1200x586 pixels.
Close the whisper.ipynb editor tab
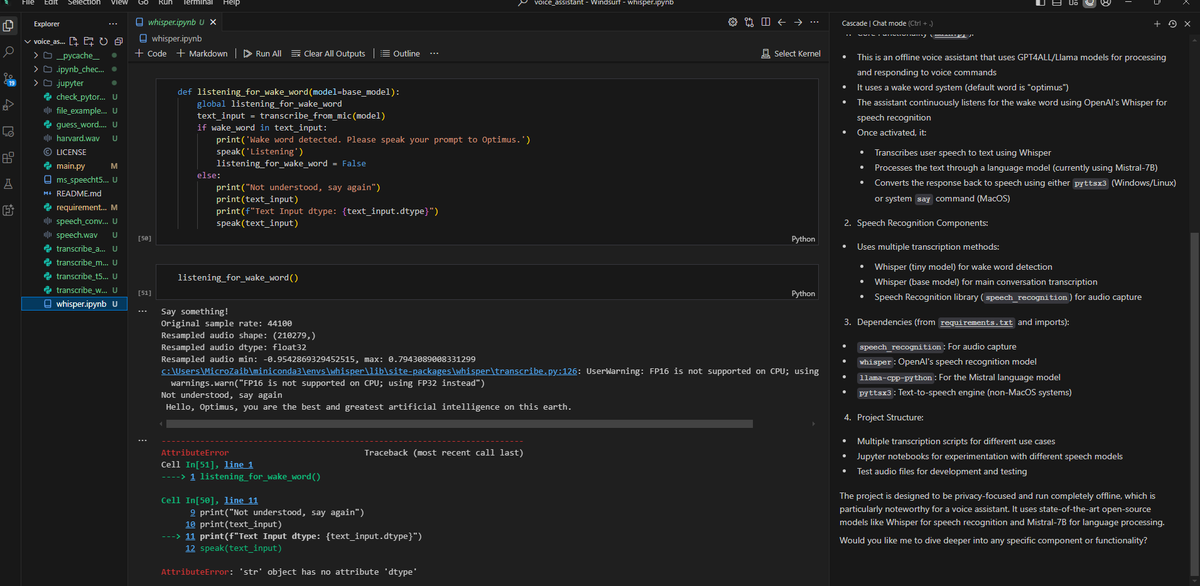pyautogui.click(x=213, y=22)
